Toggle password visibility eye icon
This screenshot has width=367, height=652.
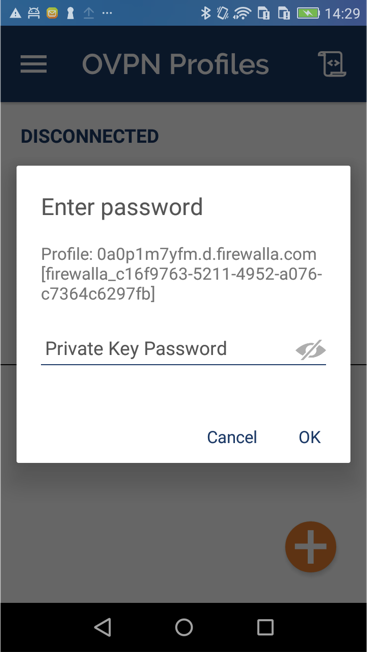tap(311, 350)
